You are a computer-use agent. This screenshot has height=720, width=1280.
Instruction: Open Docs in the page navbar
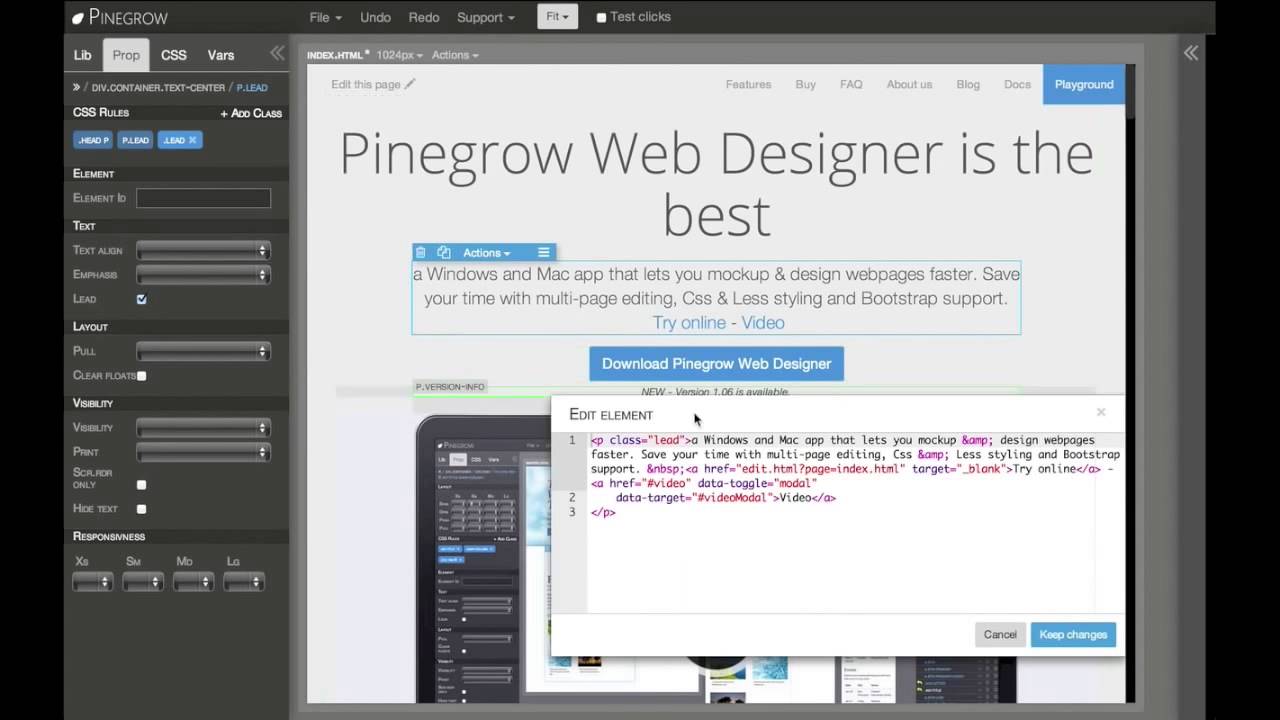pyautogui.click(x=1017, y=84)
